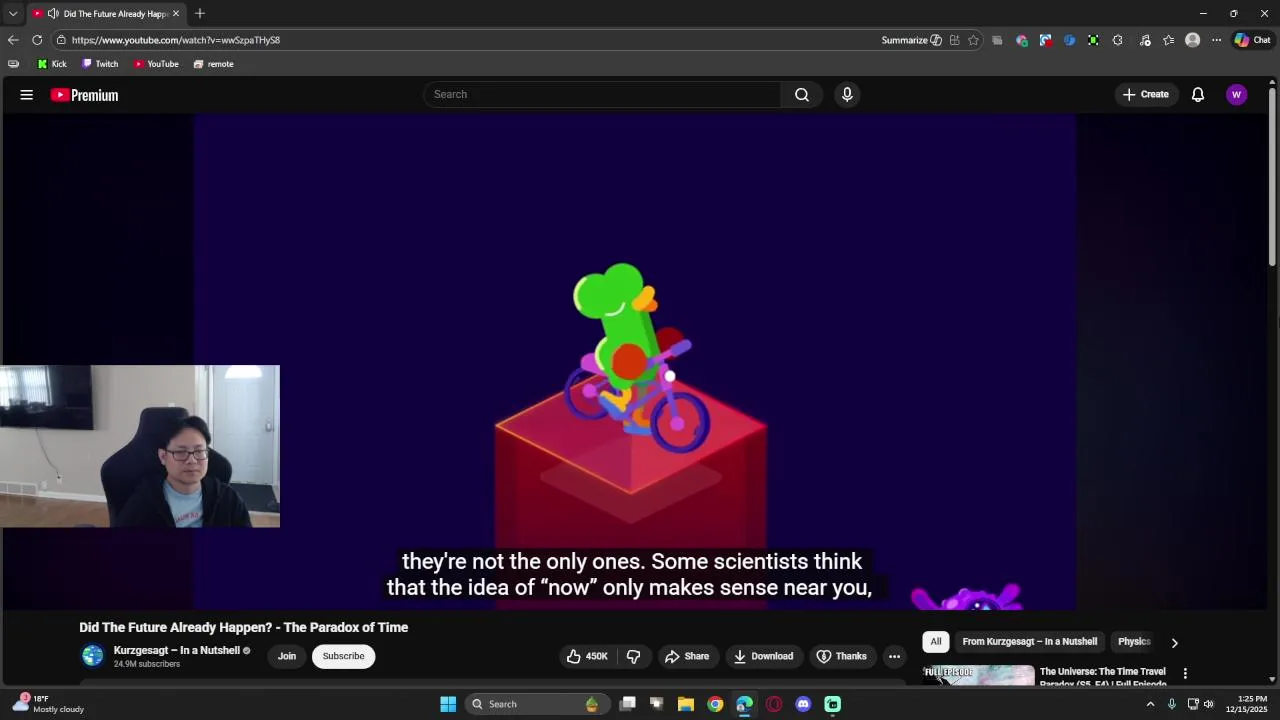The height and width of the screenshot is (720, 1280).
Task: Open more actions ellipsis below video
Action: [894, 656]
